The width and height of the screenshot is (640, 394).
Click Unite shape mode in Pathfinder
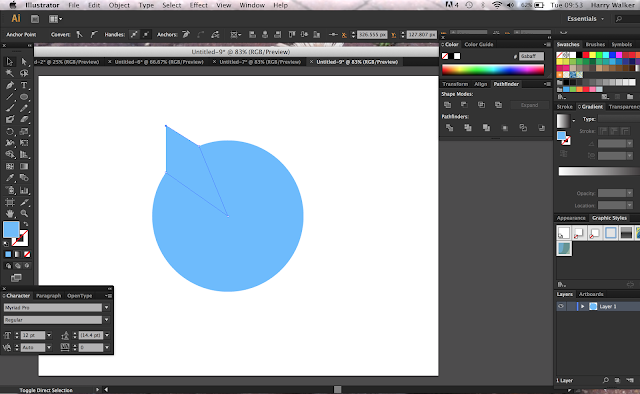tap(448, 105)
